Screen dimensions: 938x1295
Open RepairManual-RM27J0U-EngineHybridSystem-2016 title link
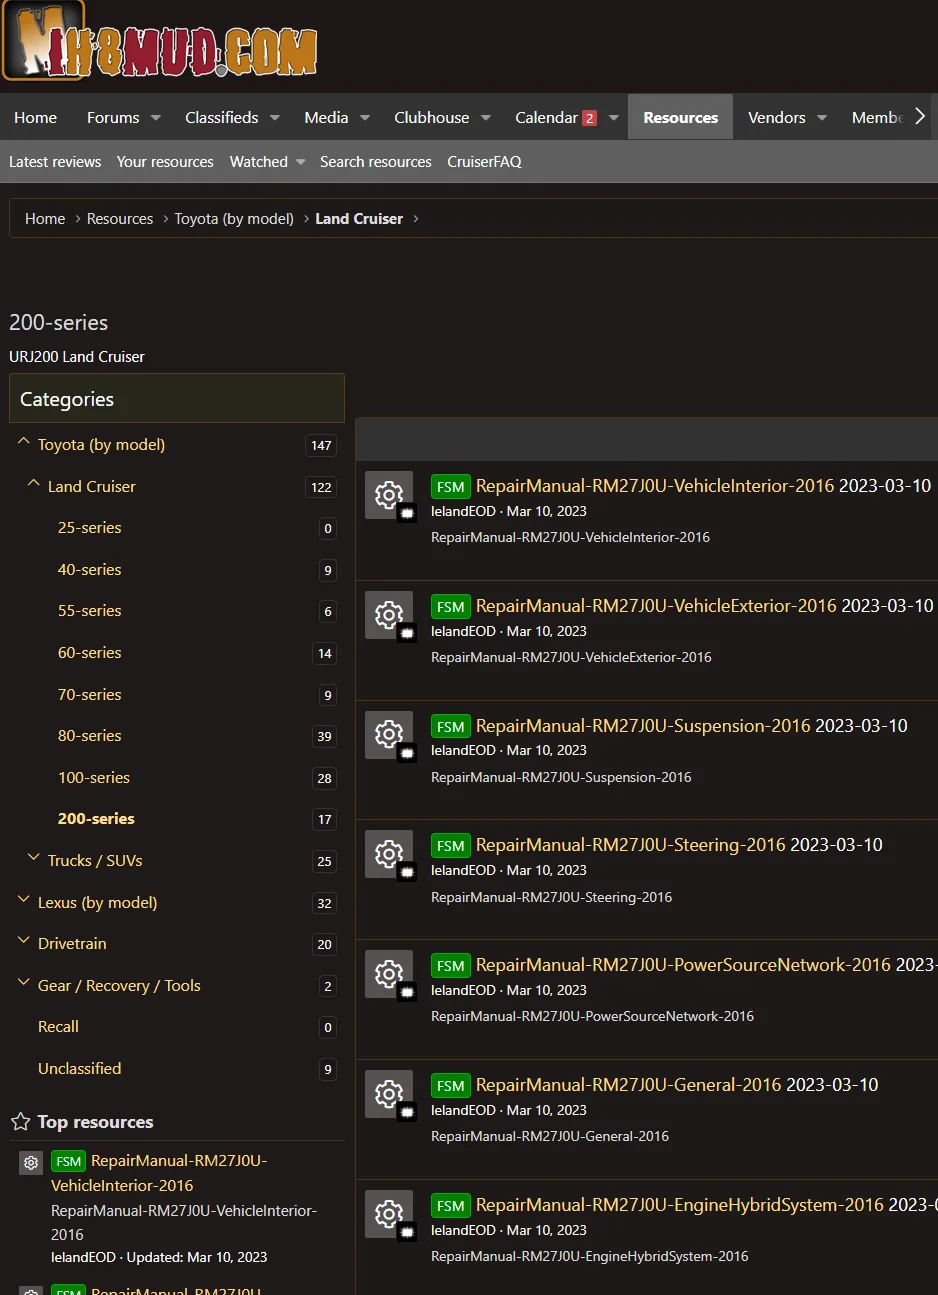tap(680, 1205)
